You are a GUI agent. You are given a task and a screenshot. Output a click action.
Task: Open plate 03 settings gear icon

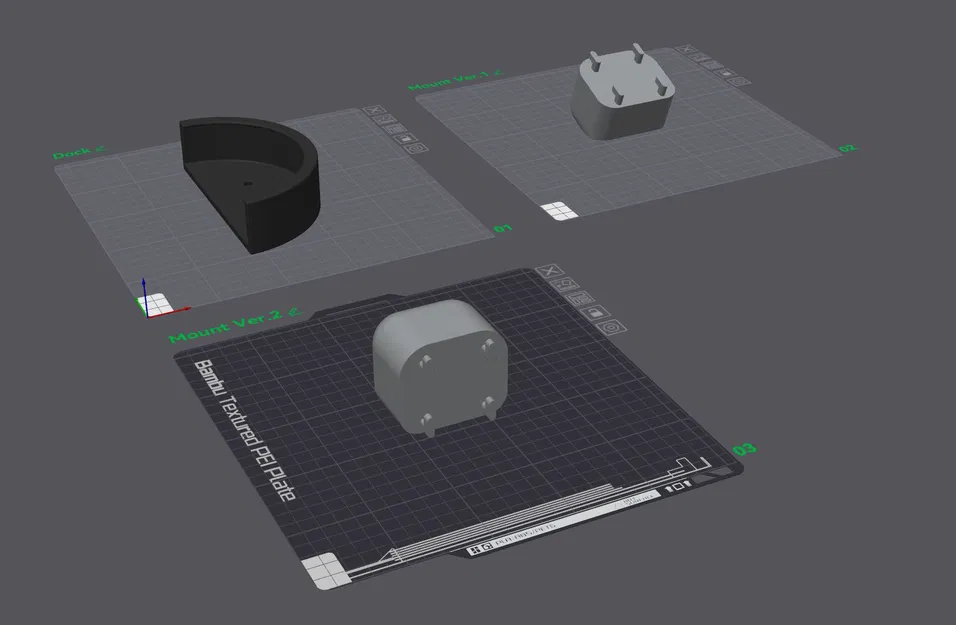611,327
